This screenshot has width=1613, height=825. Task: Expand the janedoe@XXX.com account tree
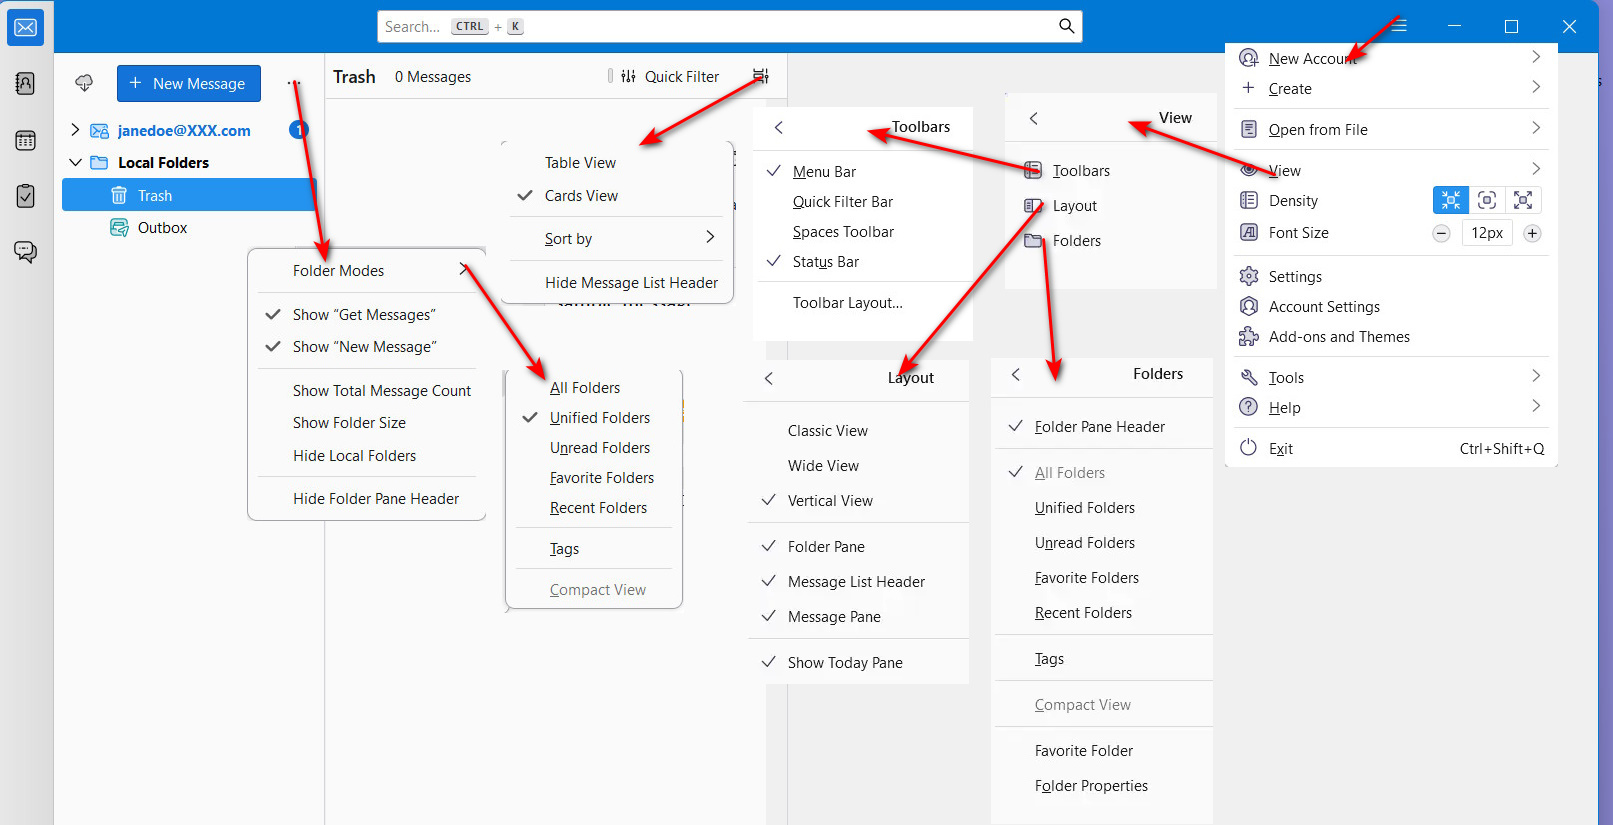pos(75,130)
